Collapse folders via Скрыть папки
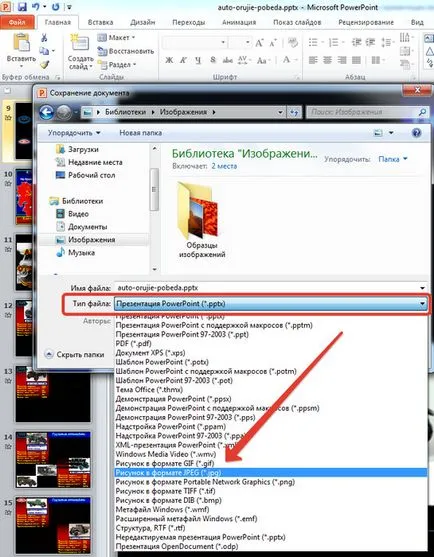The image size is (434, 557). click(x=75, y=355)
